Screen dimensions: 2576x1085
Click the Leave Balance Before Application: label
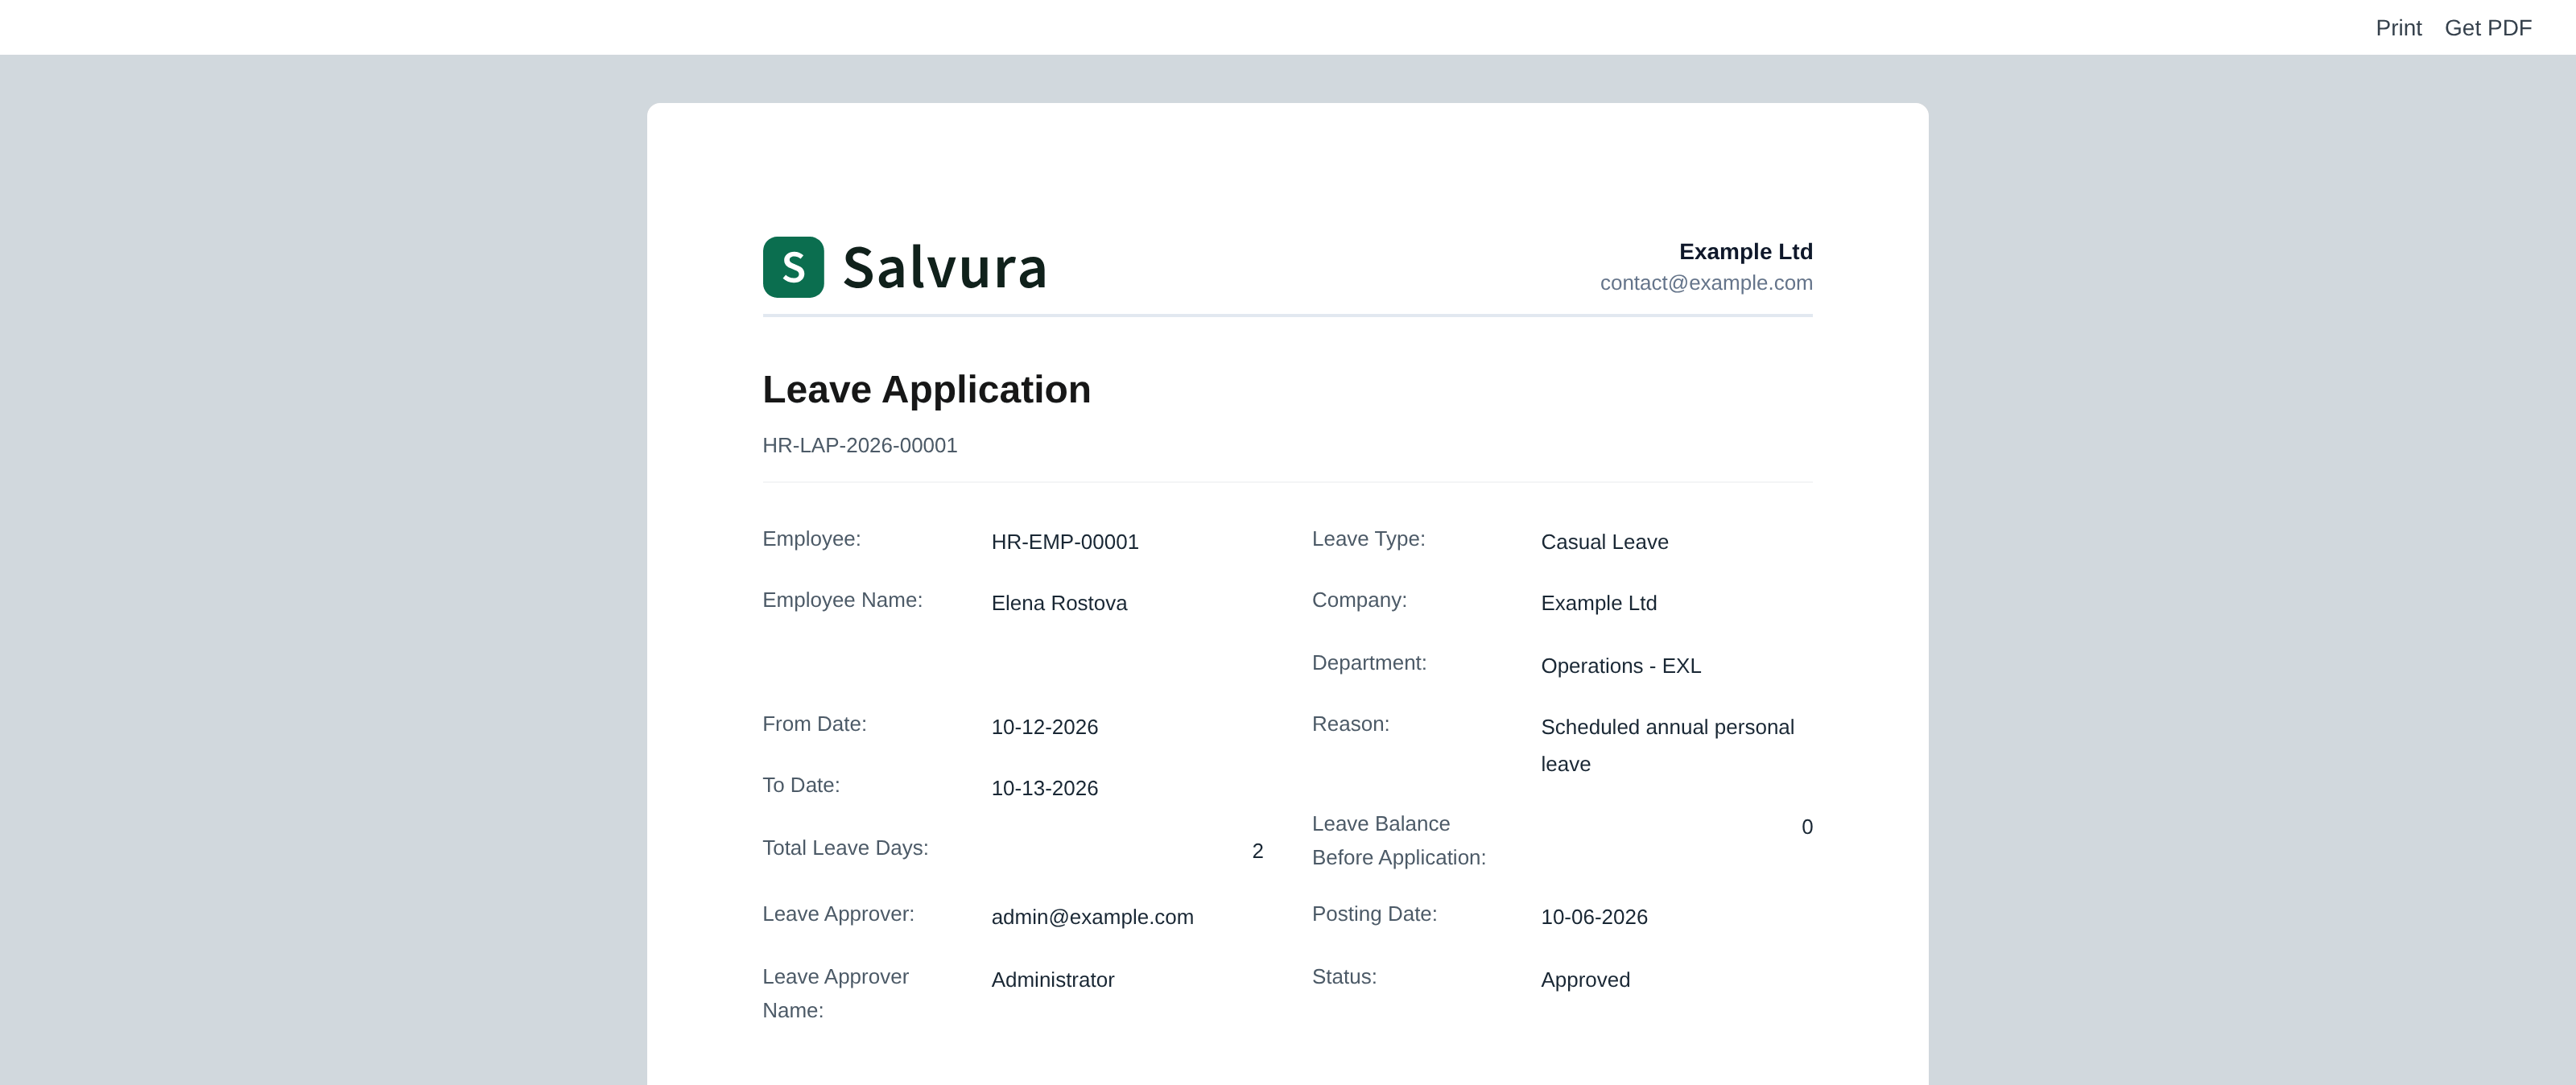(1398, 841)
